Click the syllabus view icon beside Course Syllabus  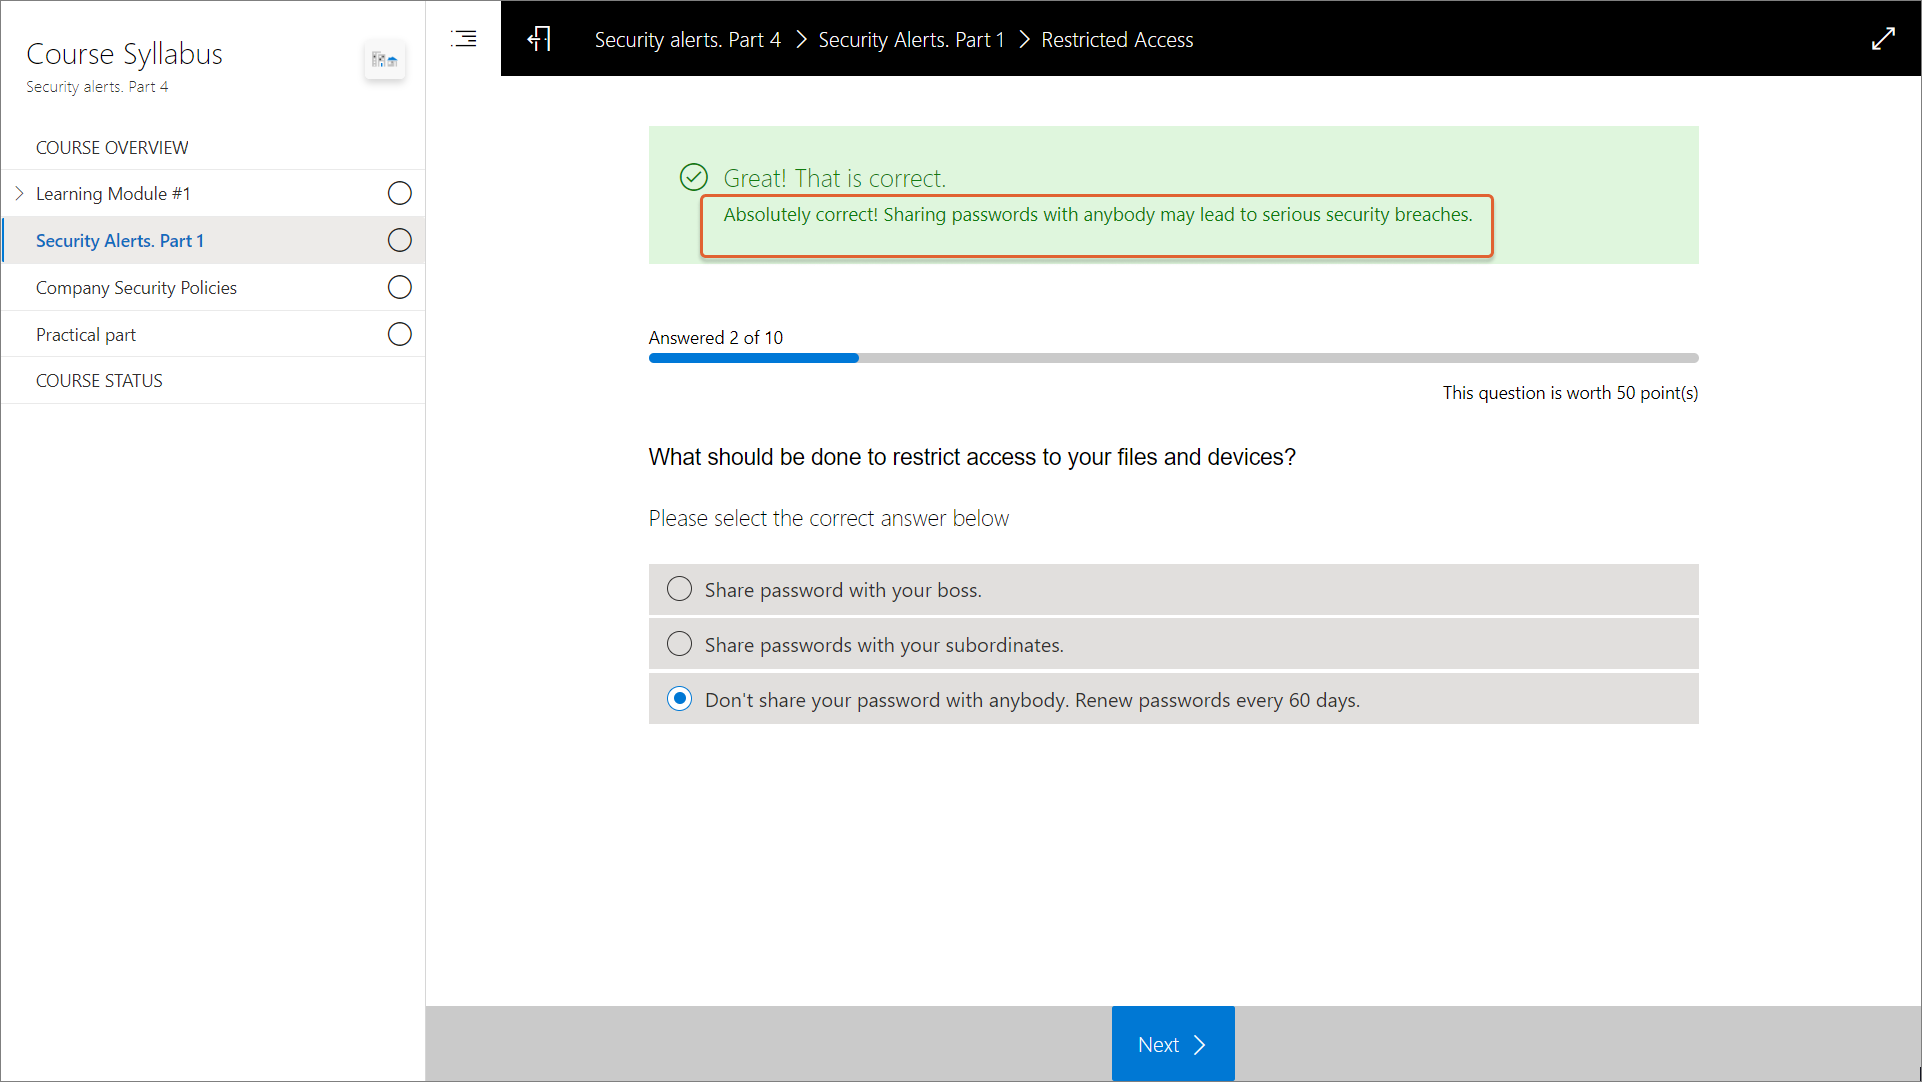pos(385,60)
